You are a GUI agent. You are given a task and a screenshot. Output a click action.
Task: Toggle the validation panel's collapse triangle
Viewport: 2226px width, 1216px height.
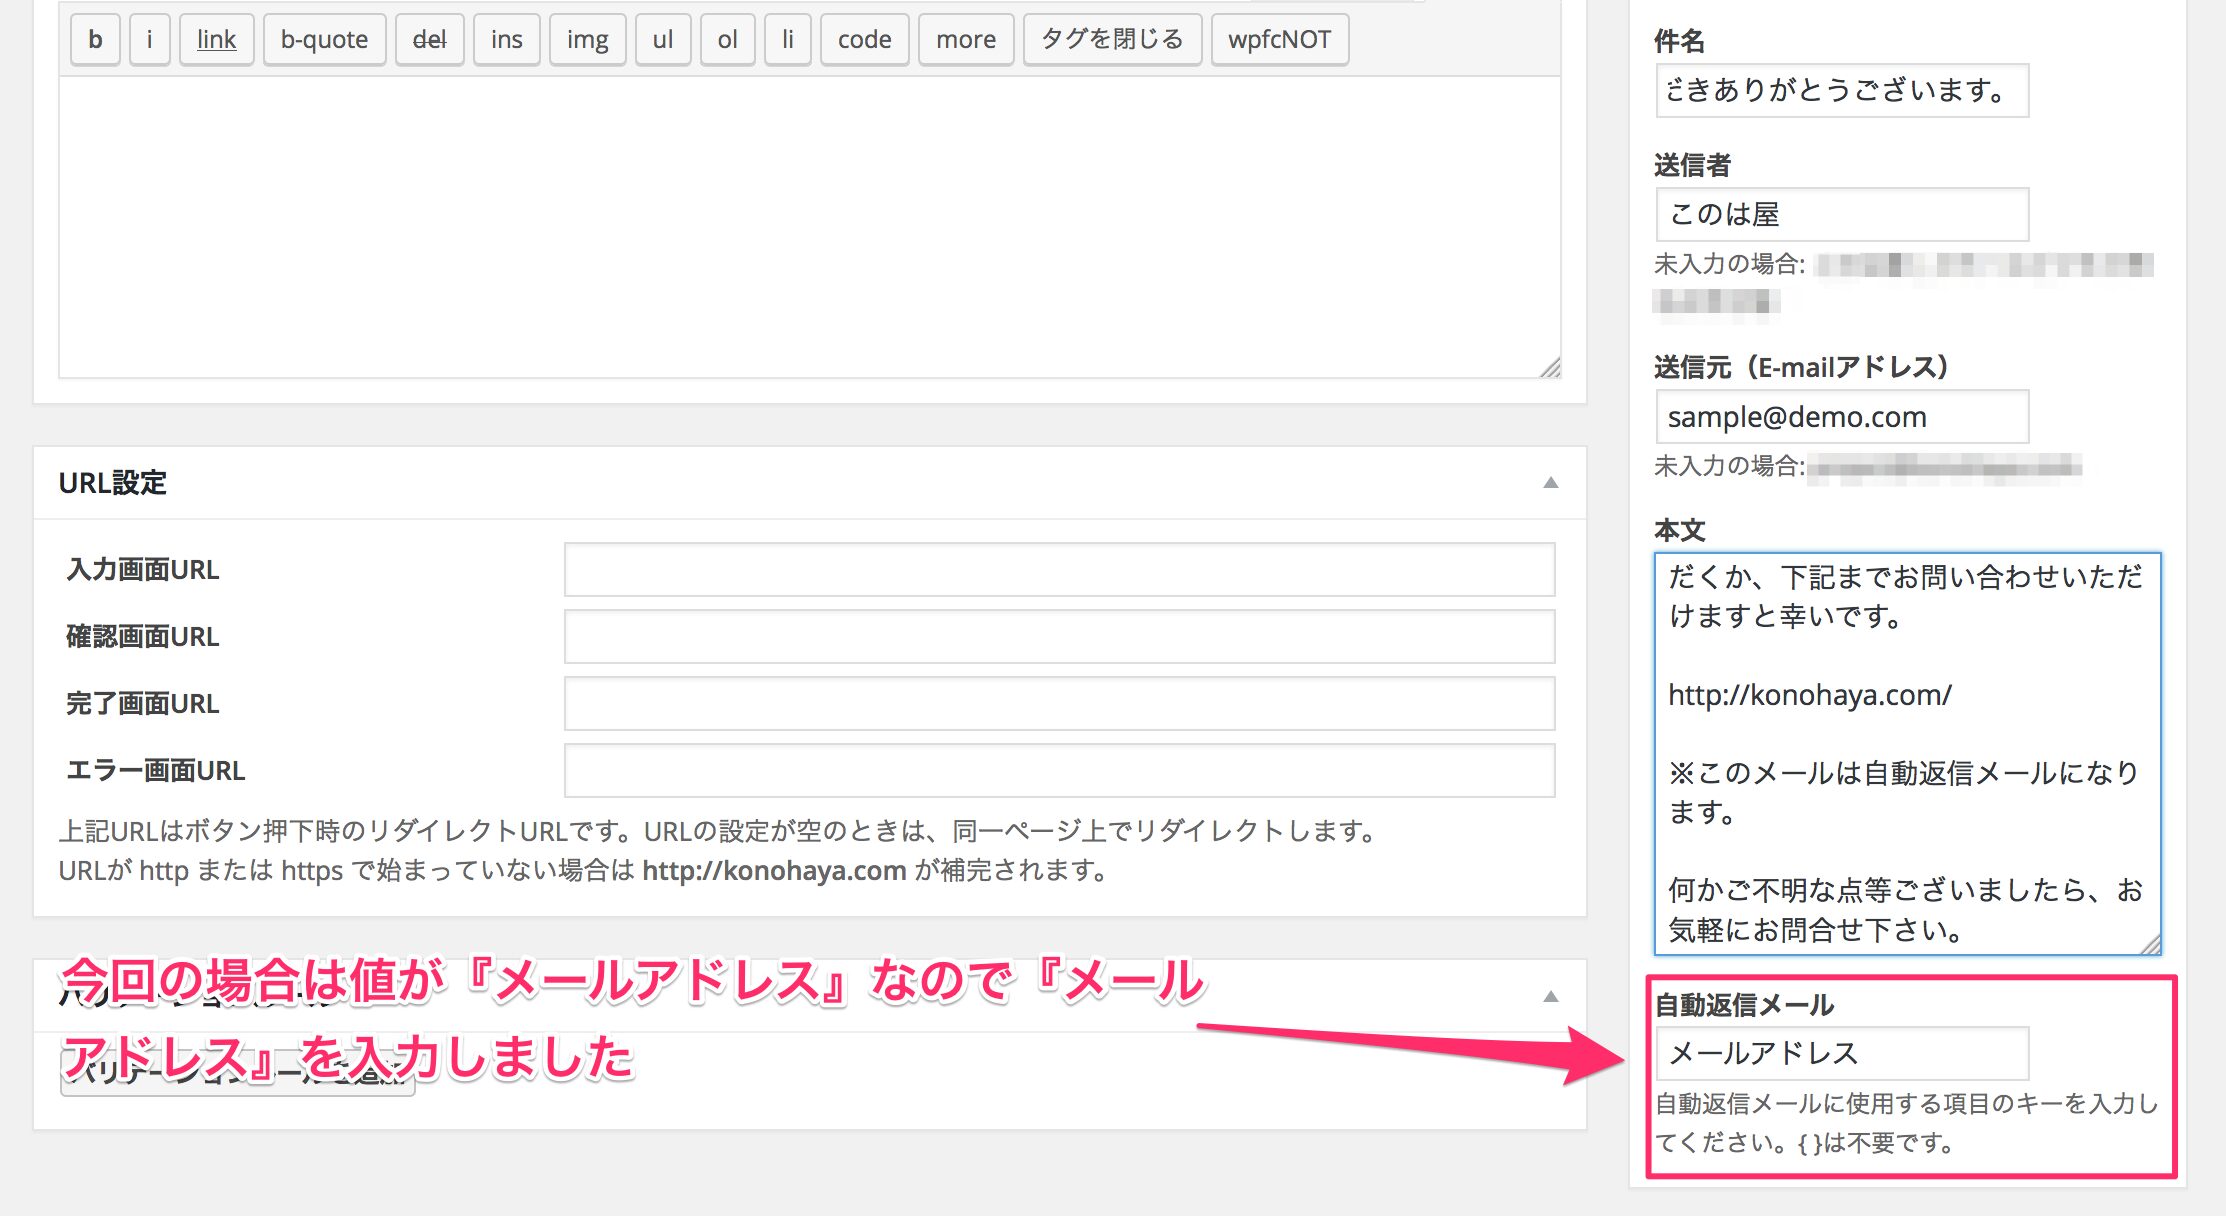click(x=1550, y=996)
